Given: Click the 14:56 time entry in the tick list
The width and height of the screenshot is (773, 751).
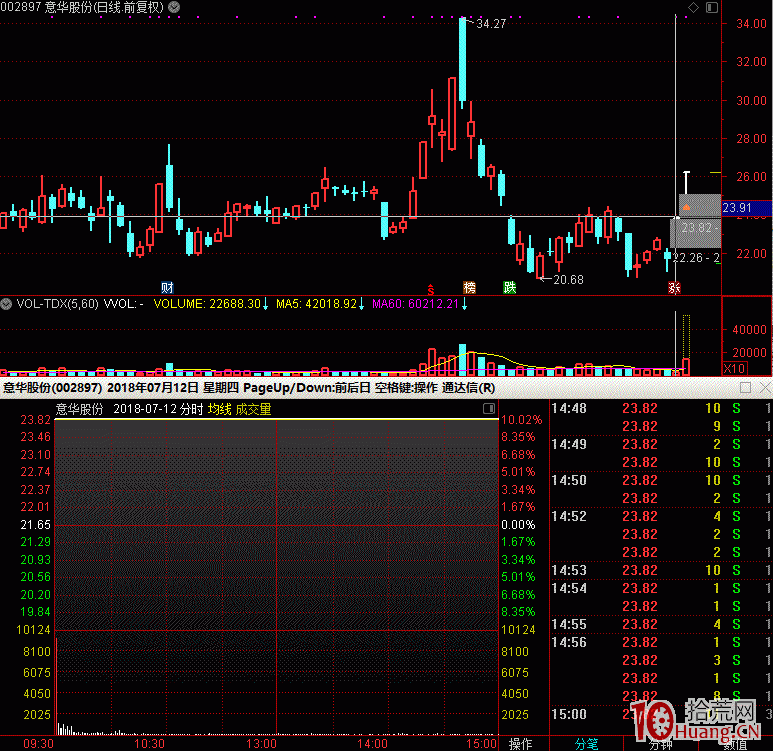Looking at the screenshot, I should point(569,642).
